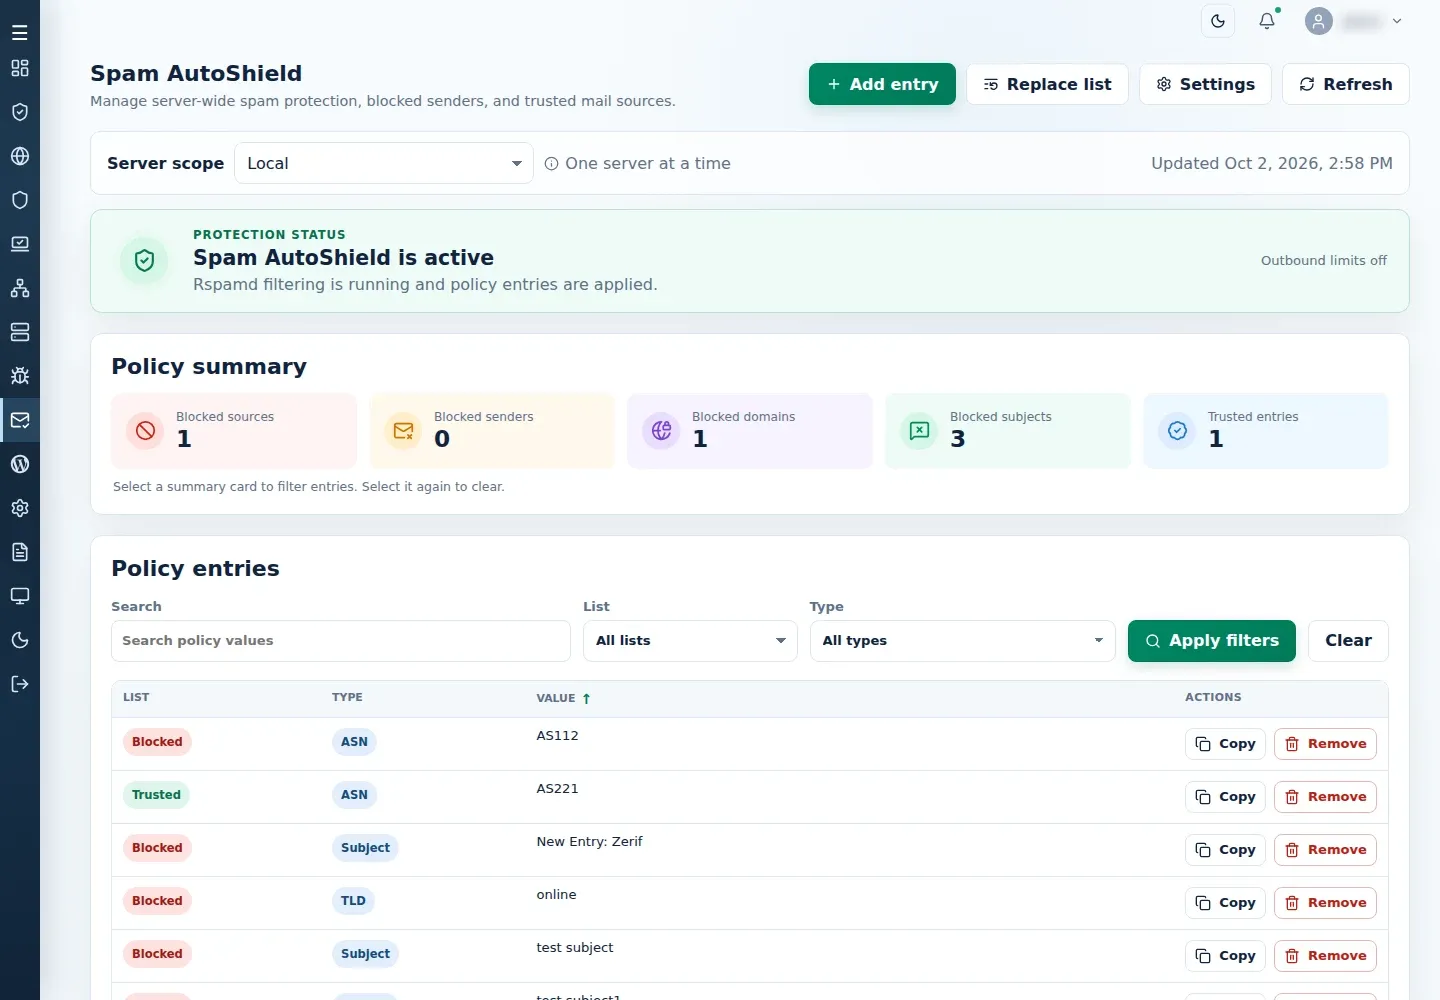1440x1000 pixels.
Task: Click the Replace list button
Action: 1047,84
